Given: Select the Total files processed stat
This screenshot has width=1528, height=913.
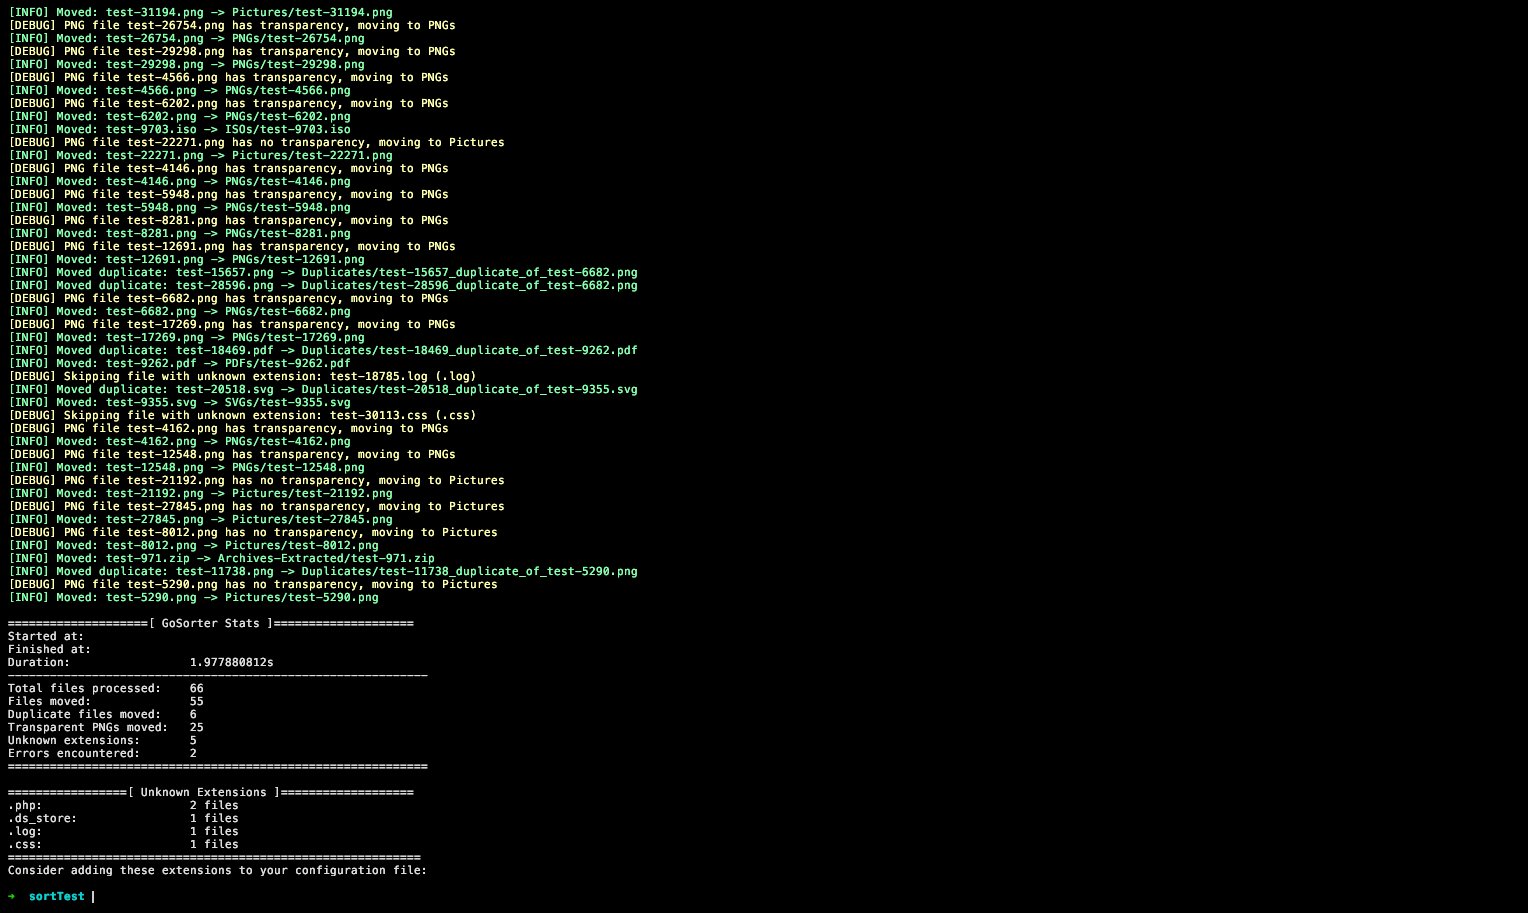Looking at the screenshot, I should pos(104,688).
